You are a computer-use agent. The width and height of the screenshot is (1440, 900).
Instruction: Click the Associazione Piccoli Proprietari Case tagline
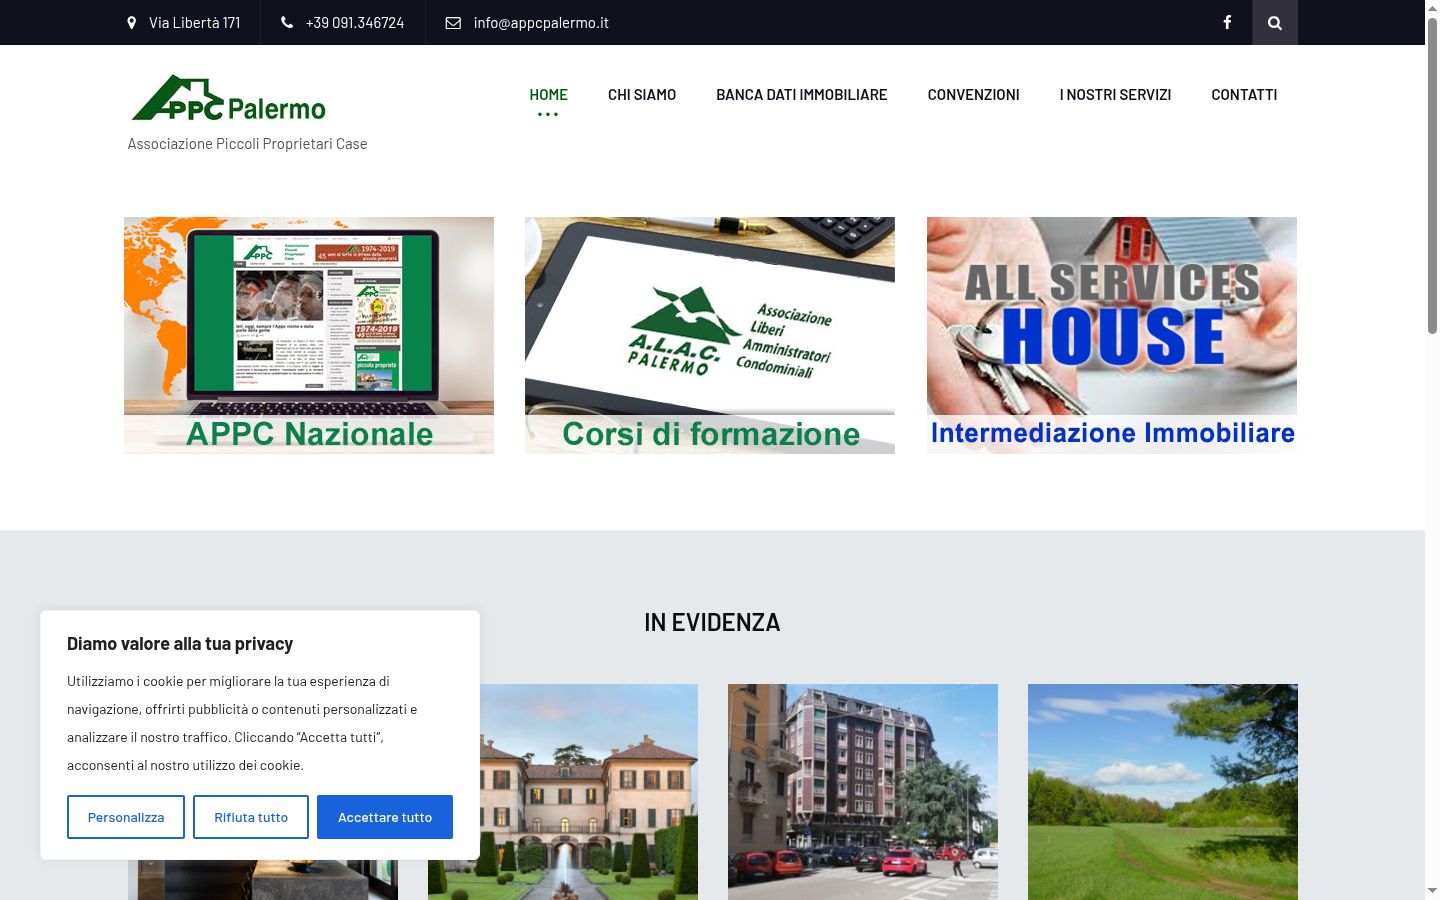(247, 144)
